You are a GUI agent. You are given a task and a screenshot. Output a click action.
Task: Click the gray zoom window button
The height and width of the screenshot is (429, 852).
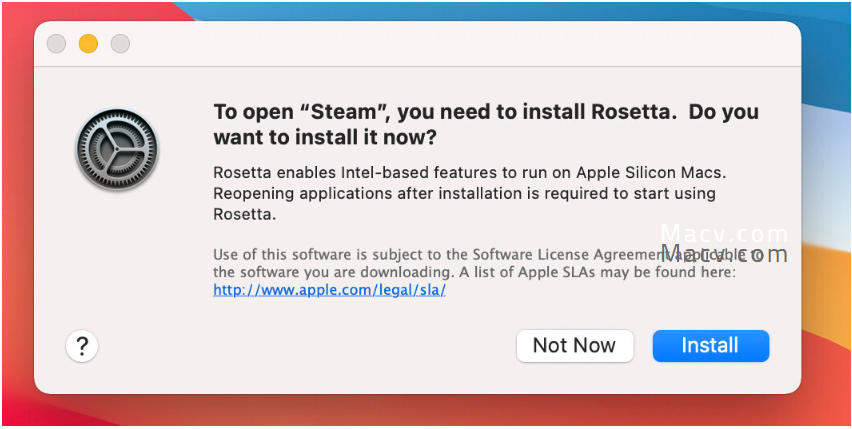click(x=120, y=43)
